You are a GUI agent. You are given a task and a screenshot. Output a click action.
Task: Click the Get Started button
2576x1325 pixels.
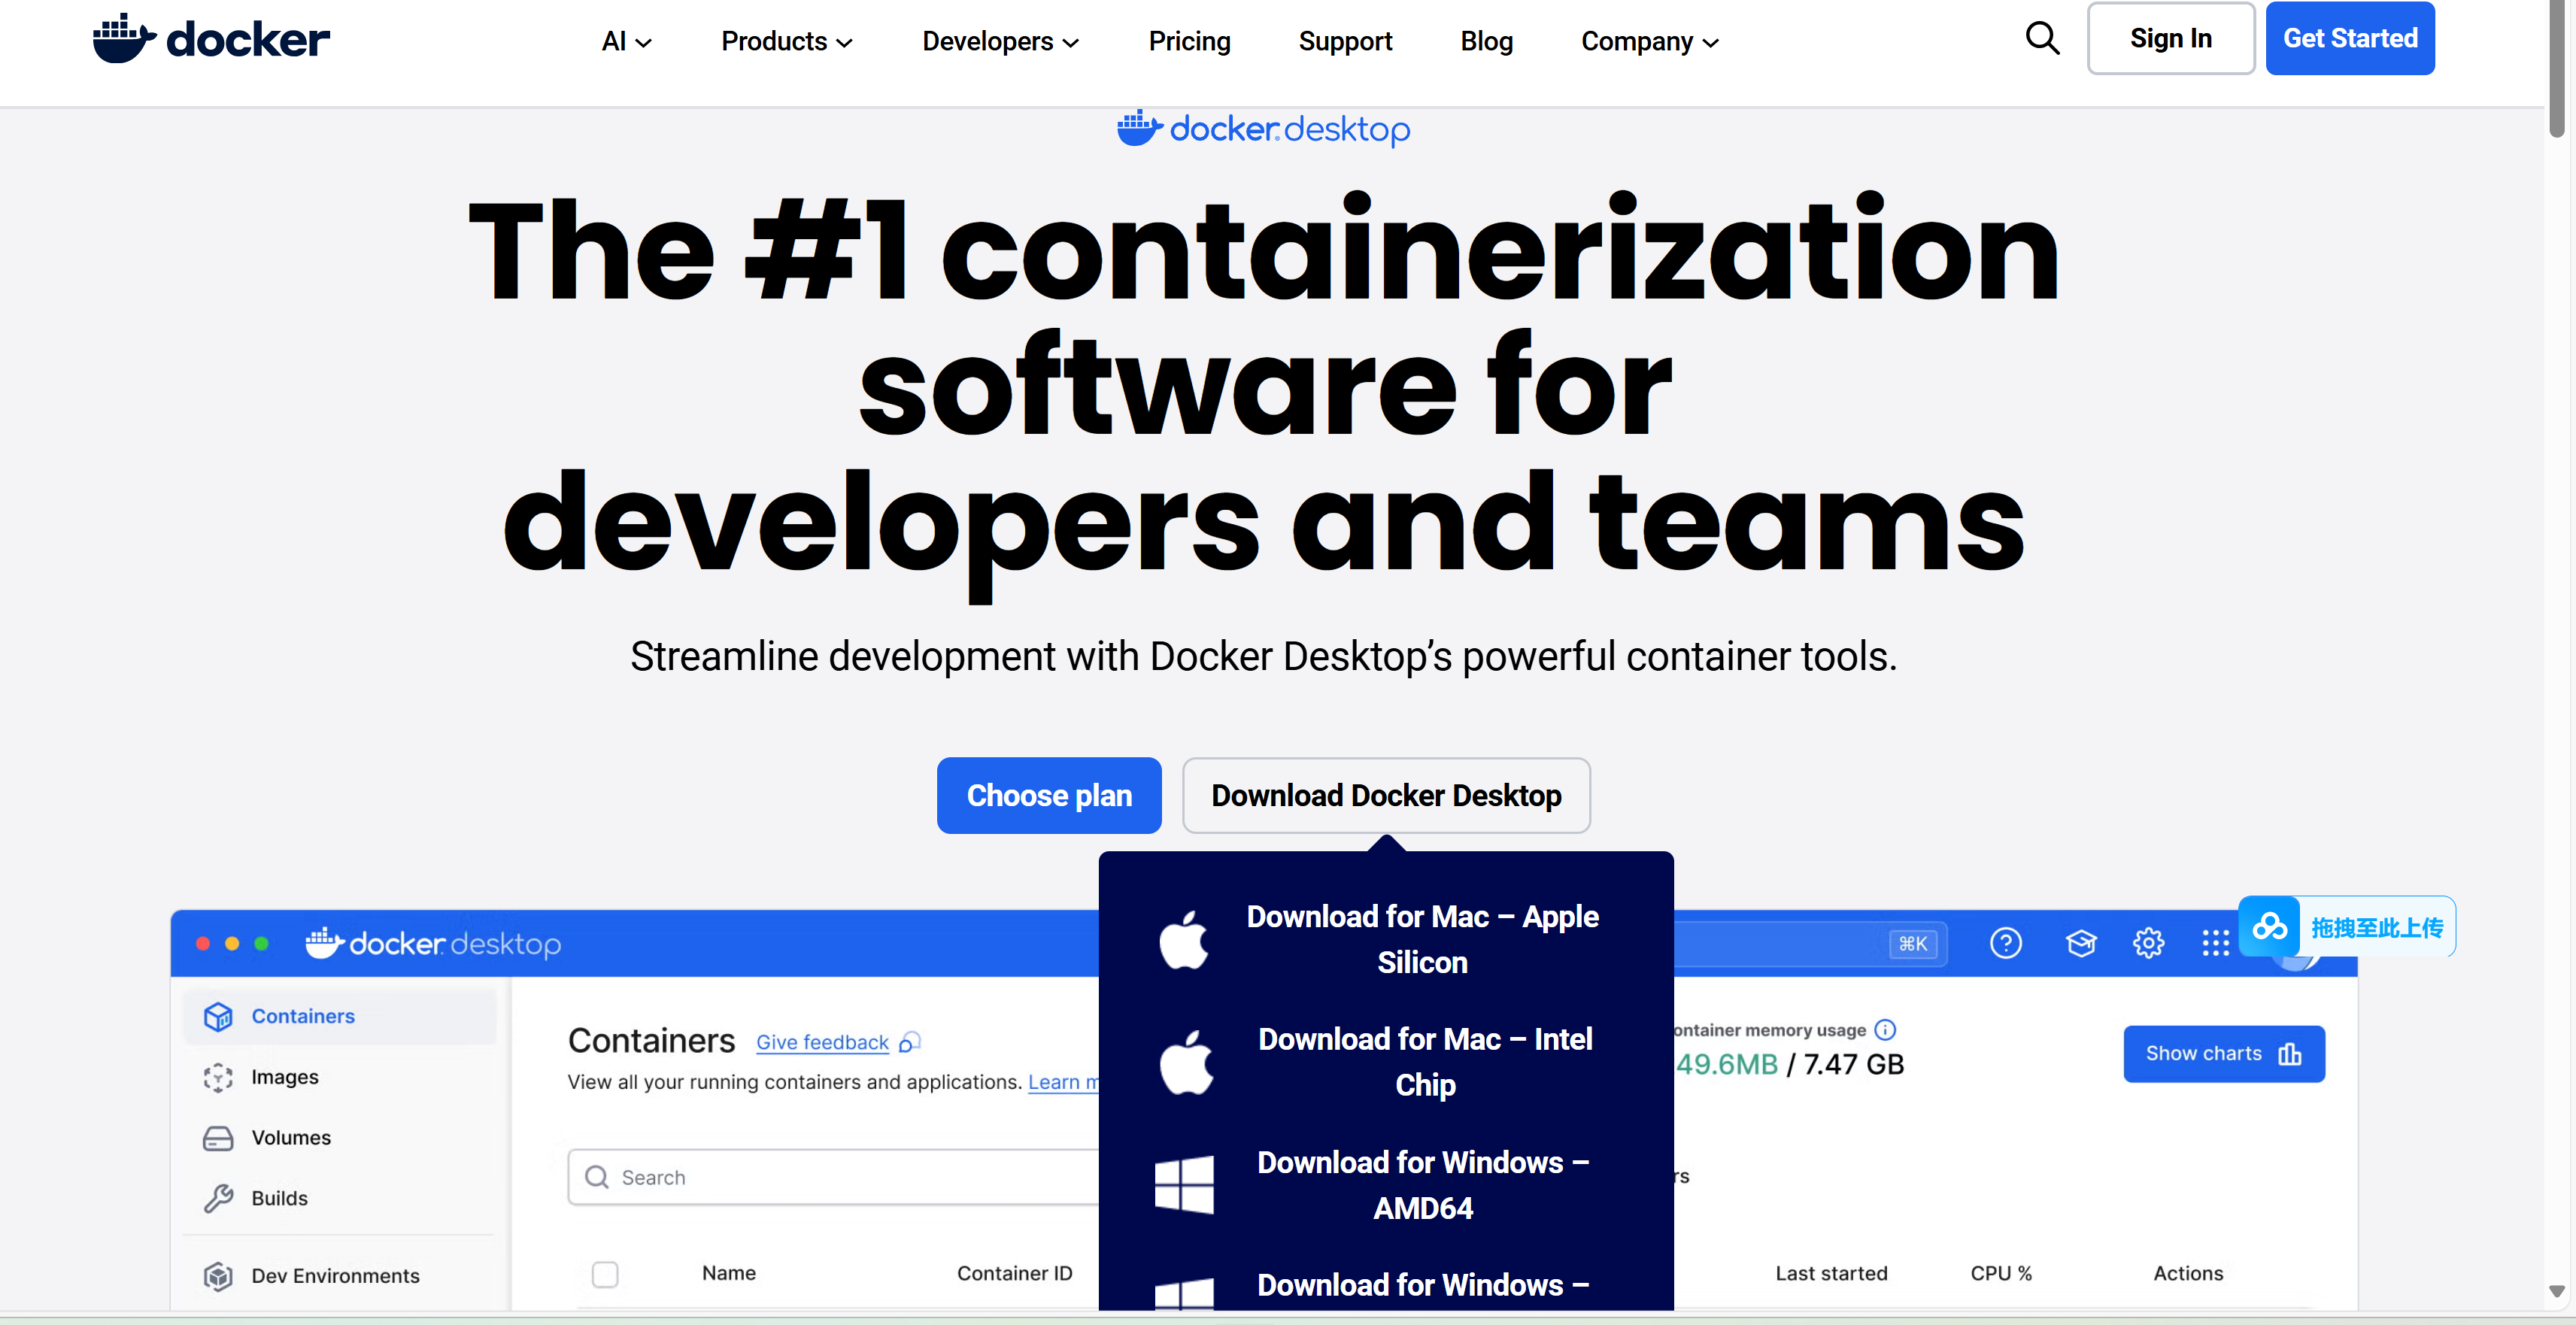pyautogui.click(x=2350, y=39)
